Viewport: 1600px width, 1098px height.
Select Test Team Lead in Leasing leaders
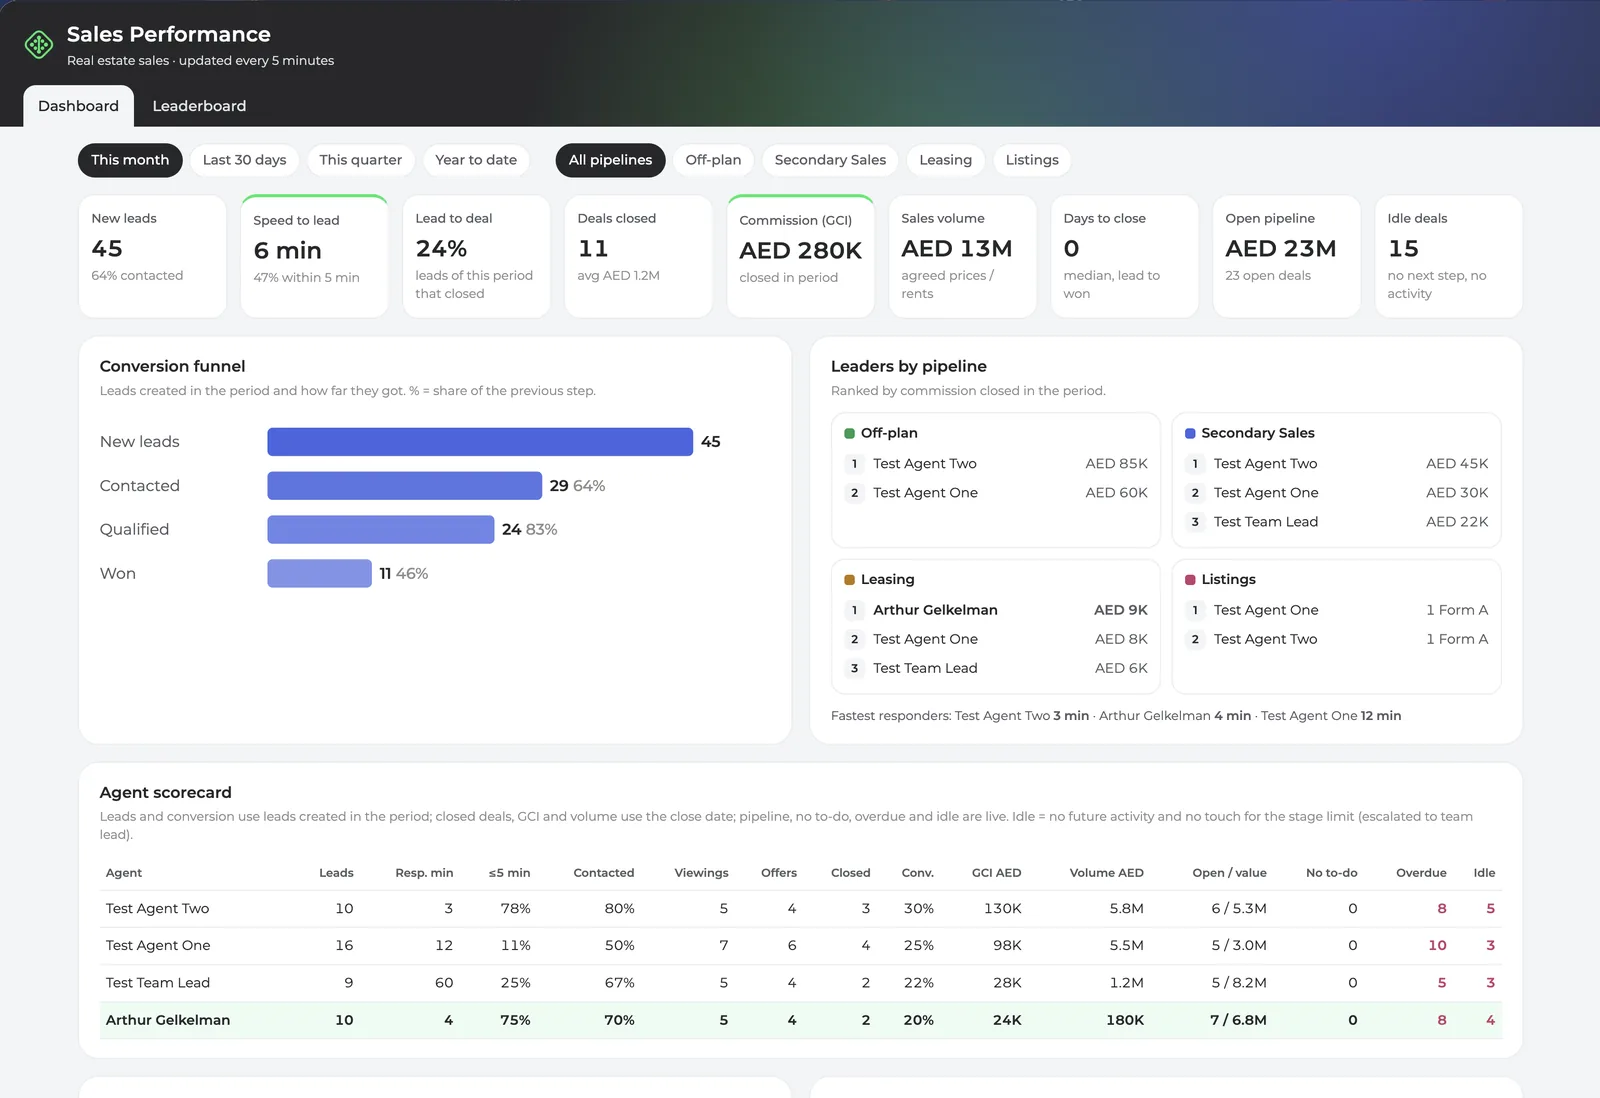925,668
